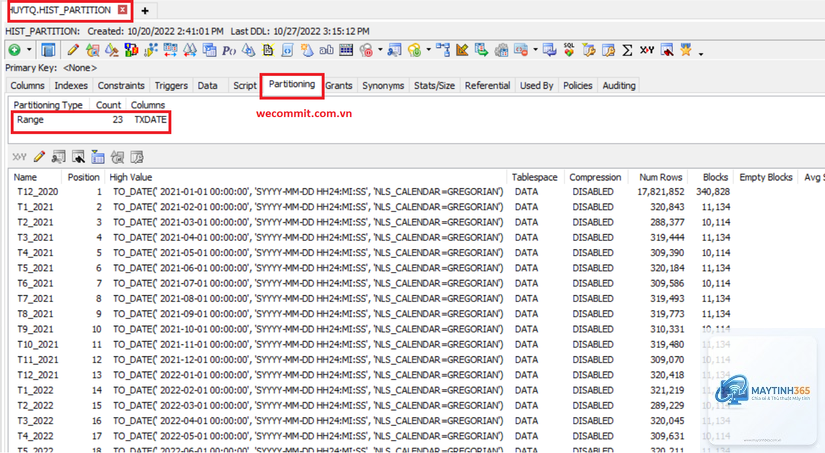Click the Sigma sum icon
Screen dimensions: 825x453
(627, 51)
